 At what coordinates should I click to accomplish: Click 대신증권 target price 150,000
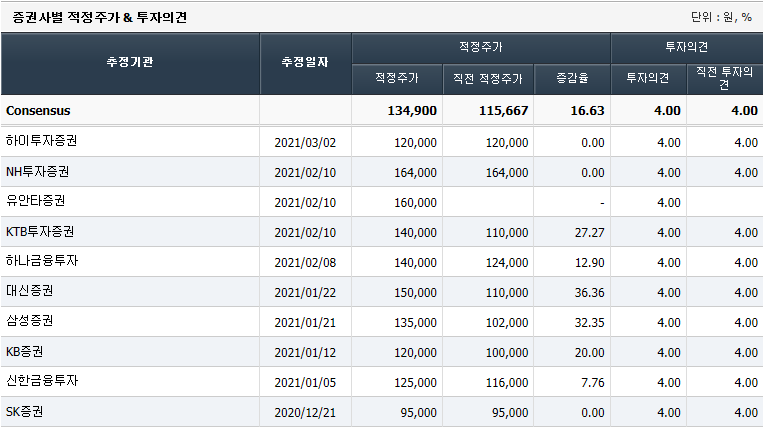(x=416, y=293)
